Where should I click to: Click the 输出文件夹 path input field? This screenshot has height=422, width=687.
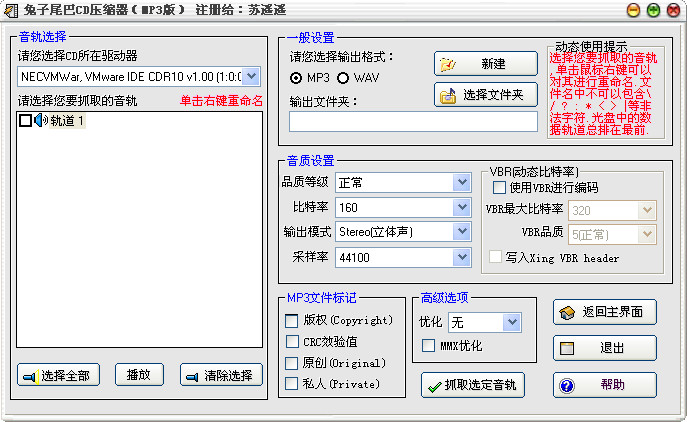(x=413, y=121)
